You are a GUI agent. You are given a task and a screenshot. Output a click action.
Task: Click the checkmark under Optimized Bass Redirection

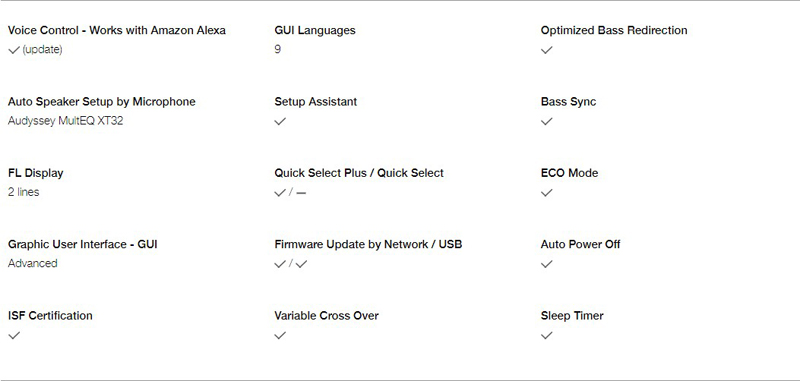(x=546, y=50)
